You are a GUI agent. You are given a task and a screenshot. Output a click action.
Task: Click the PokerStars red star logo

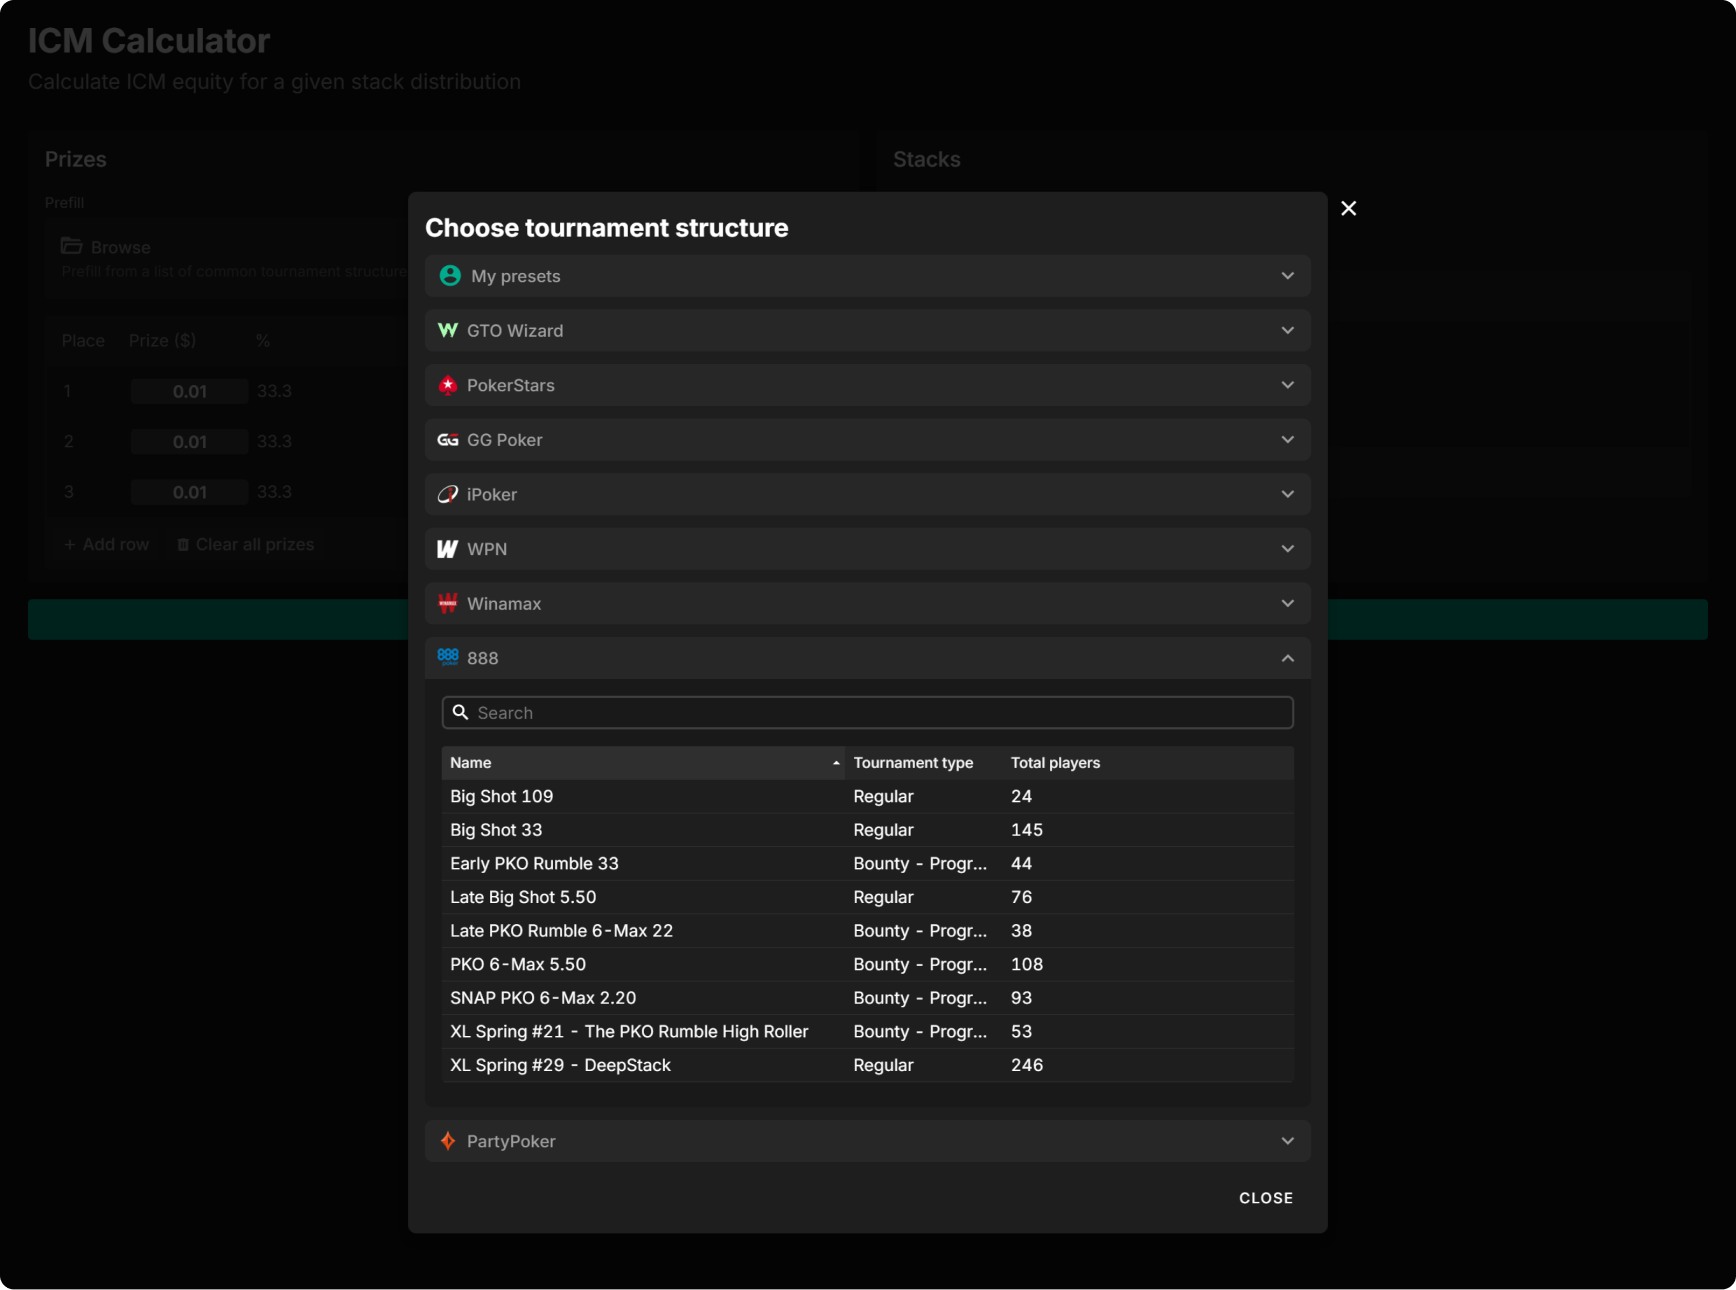tap(448, 385)
